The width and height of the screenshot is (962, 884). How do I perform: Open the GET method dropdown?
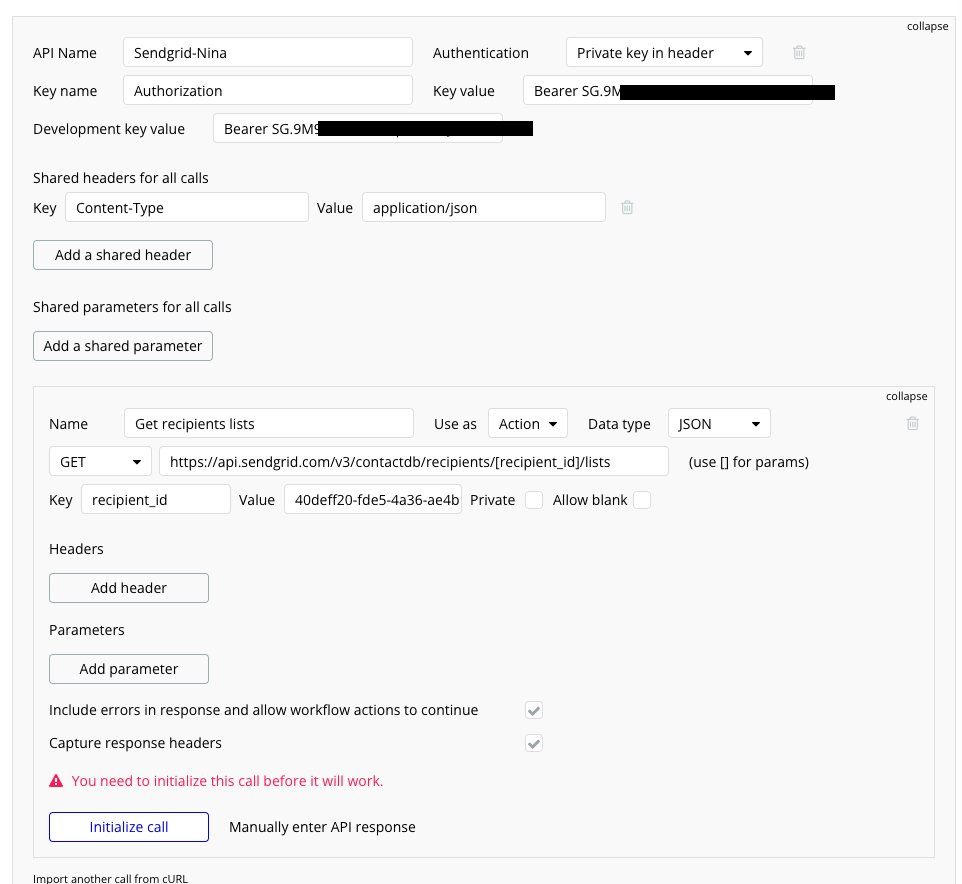click(x=99, y=462)
